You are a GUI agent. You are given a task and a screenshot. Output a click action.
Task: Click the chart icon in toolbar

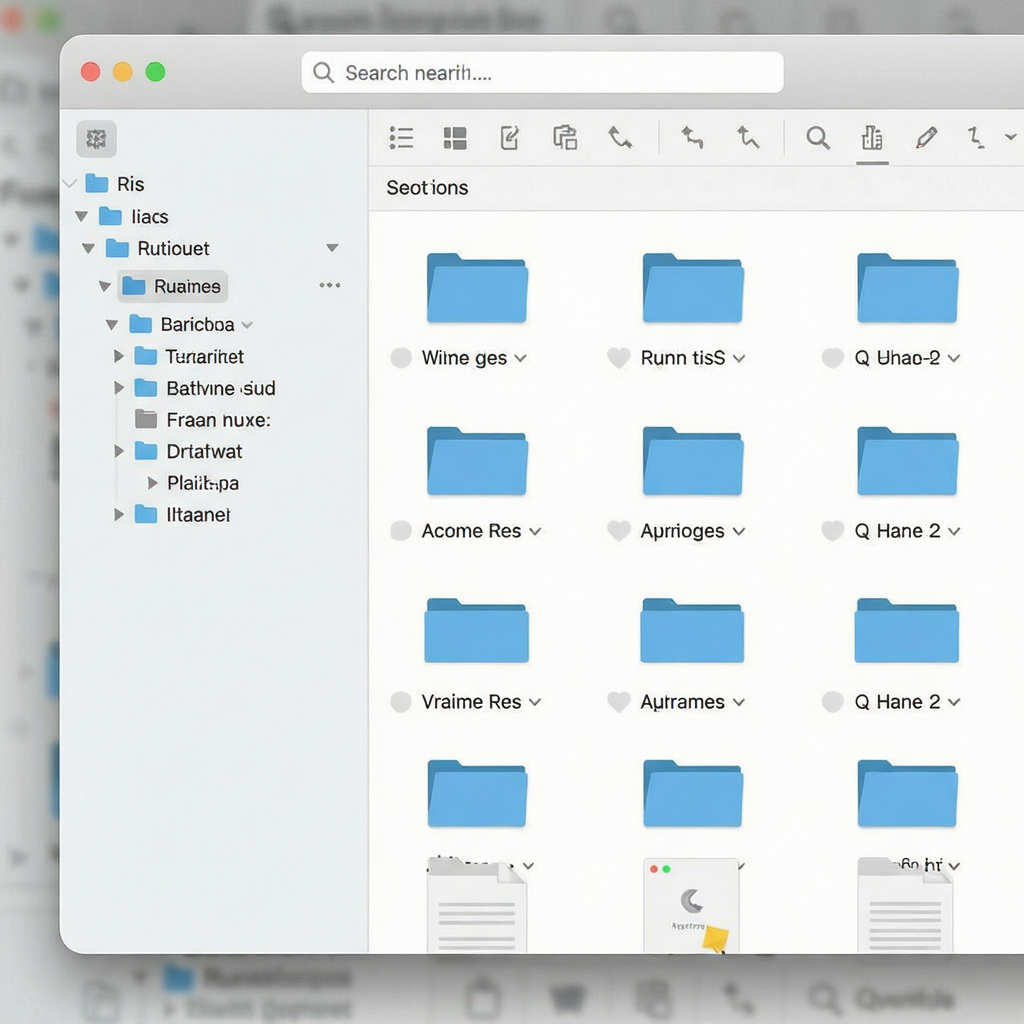[872, 138]
